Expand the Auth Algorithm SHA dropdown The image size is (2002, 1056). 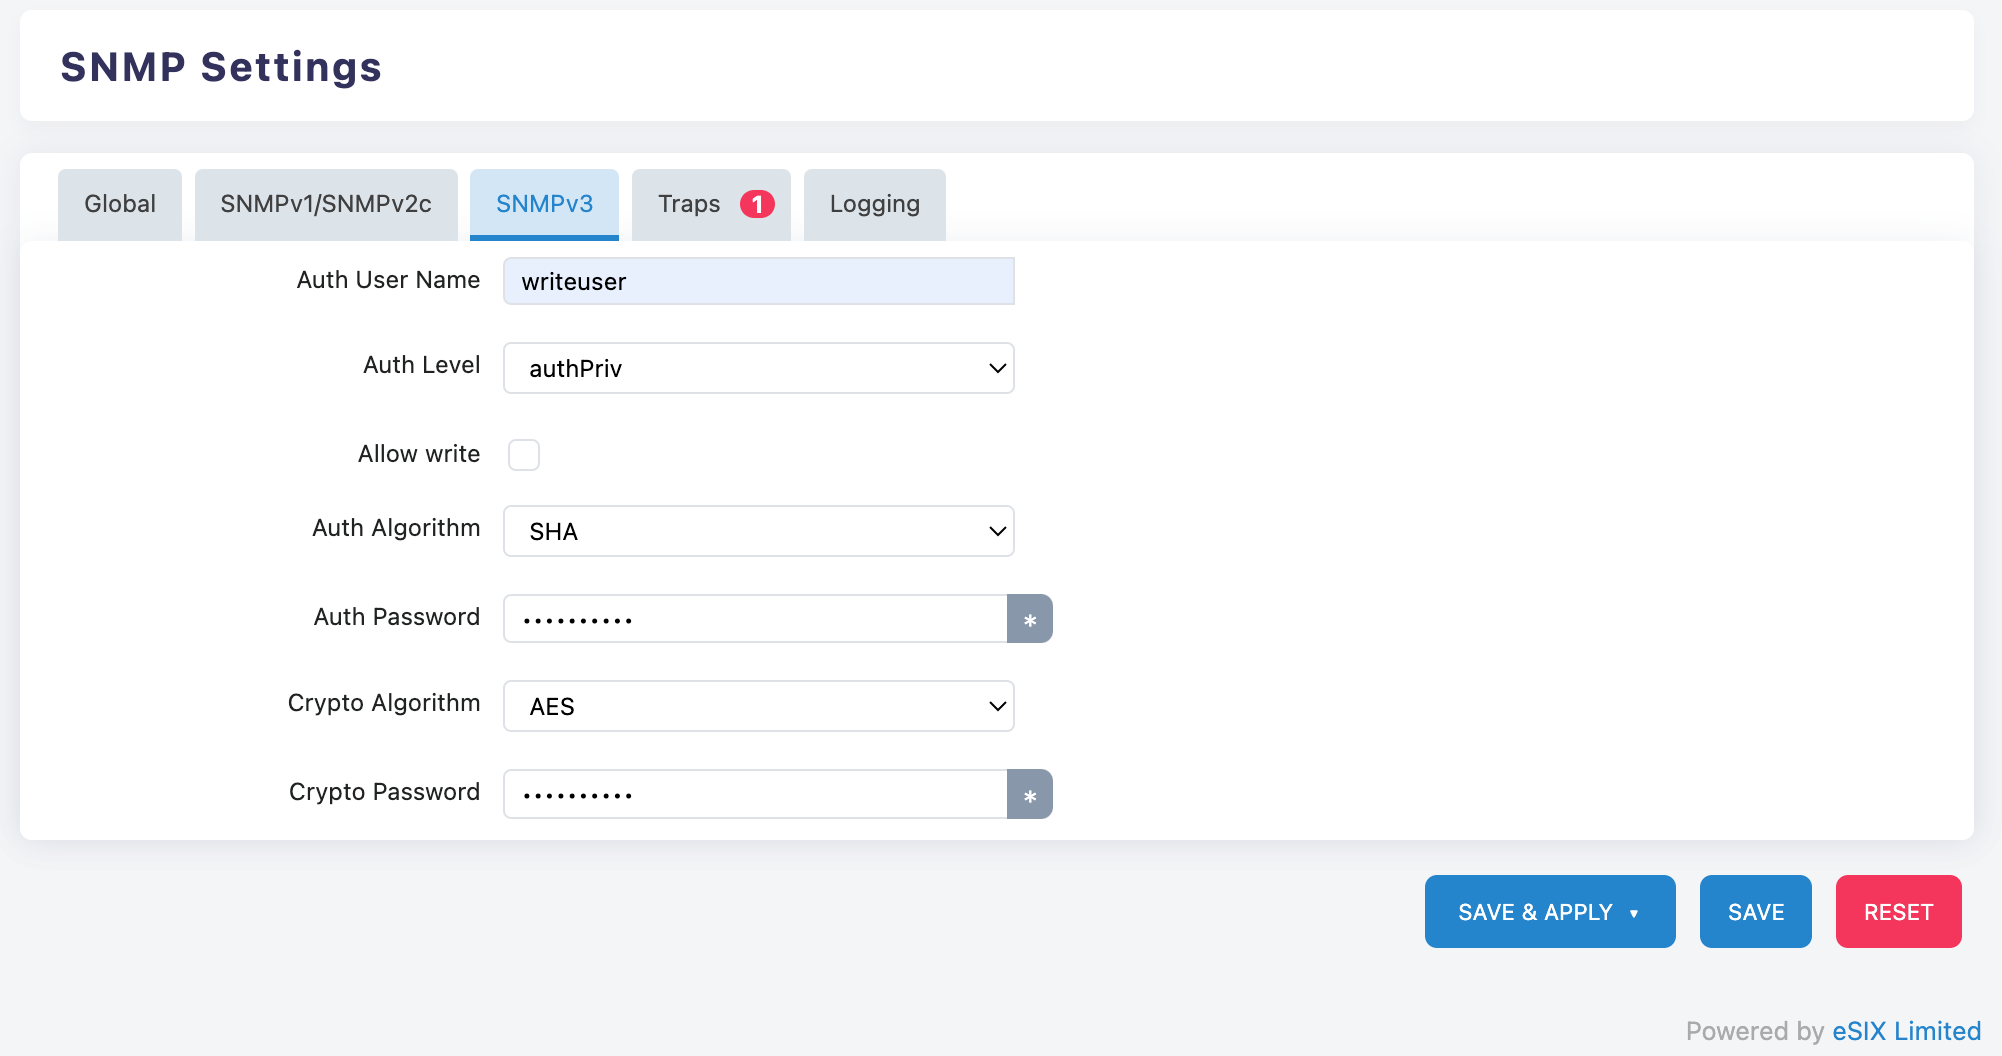758,531
